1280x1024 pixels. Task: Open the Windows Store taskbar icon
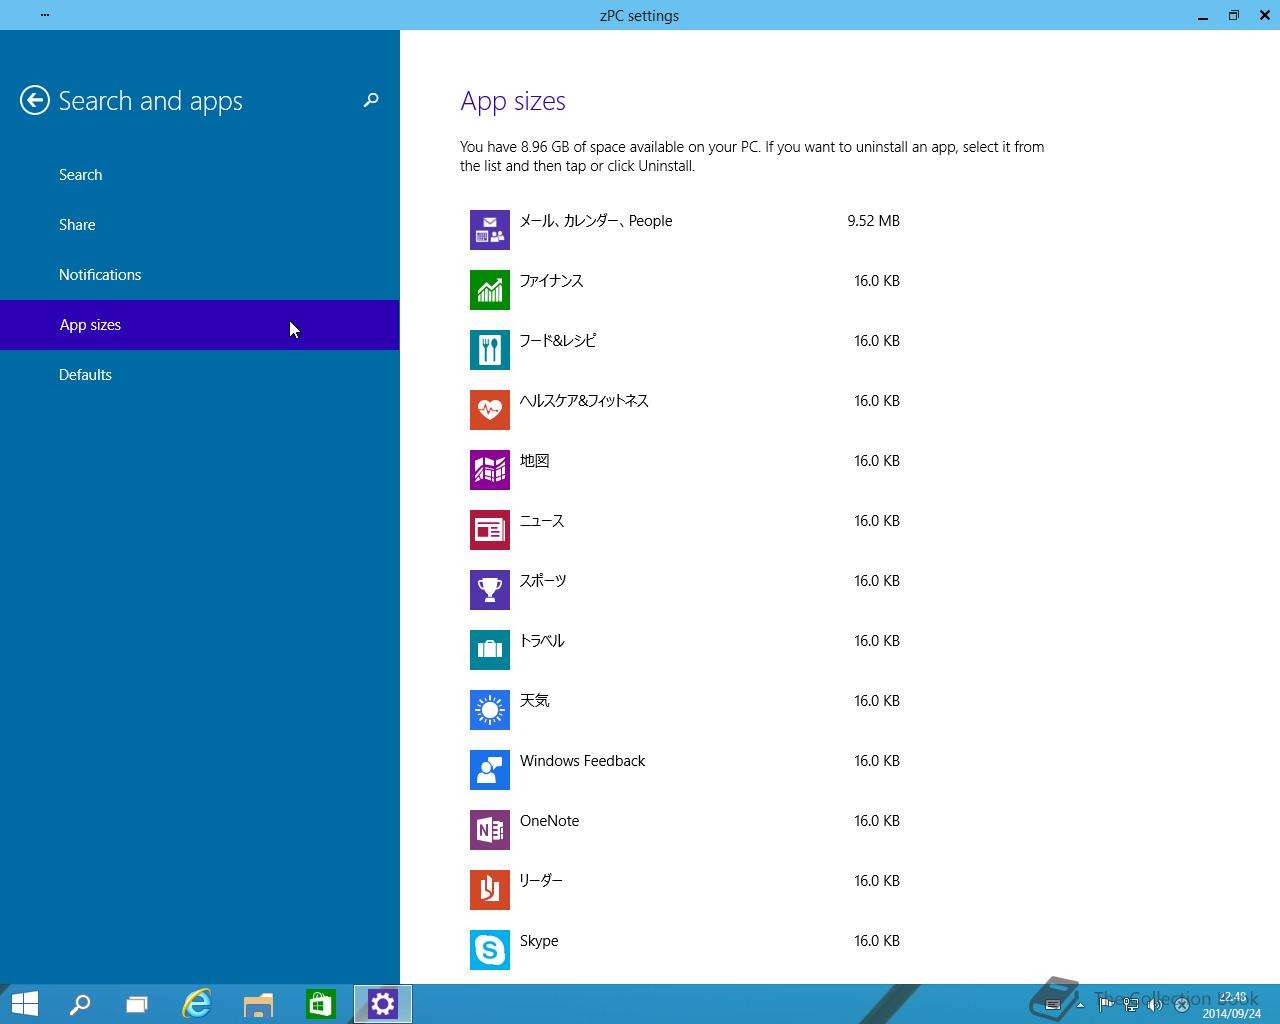pyautogui.click(x=320, y=1004)
